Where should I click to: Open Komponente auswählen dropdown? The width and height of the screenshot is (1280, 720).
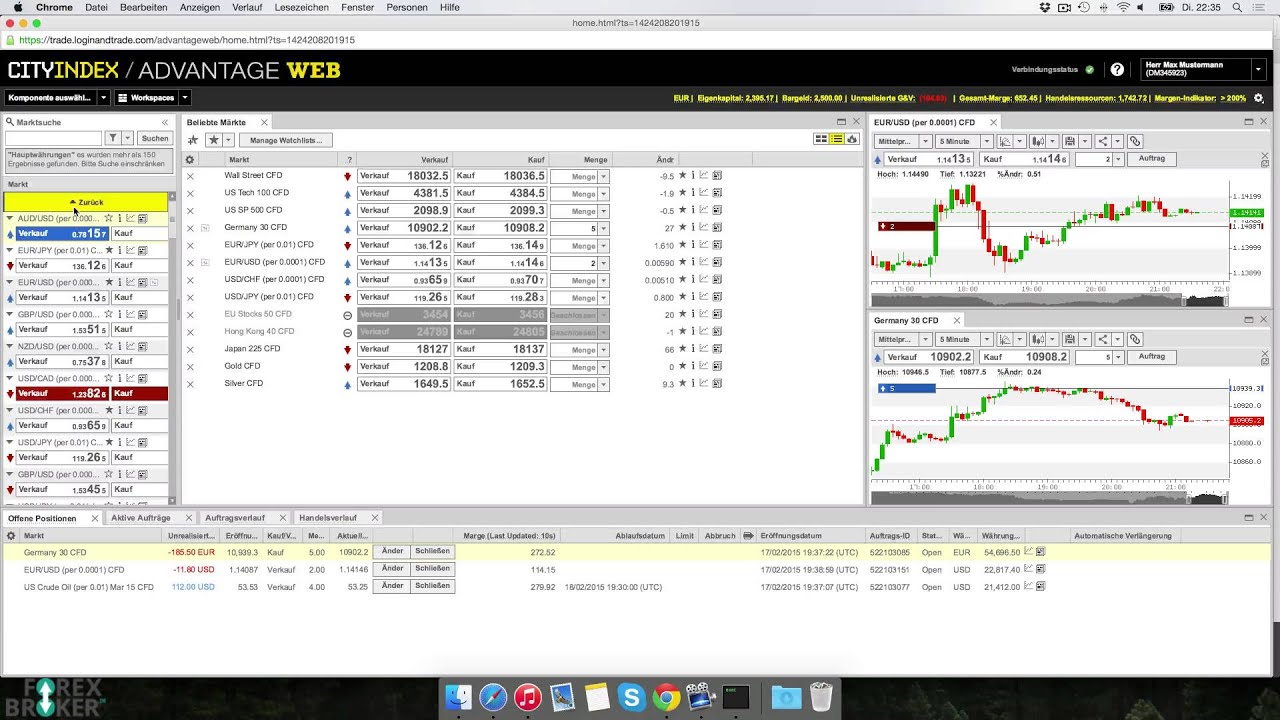tap(57, 98)
